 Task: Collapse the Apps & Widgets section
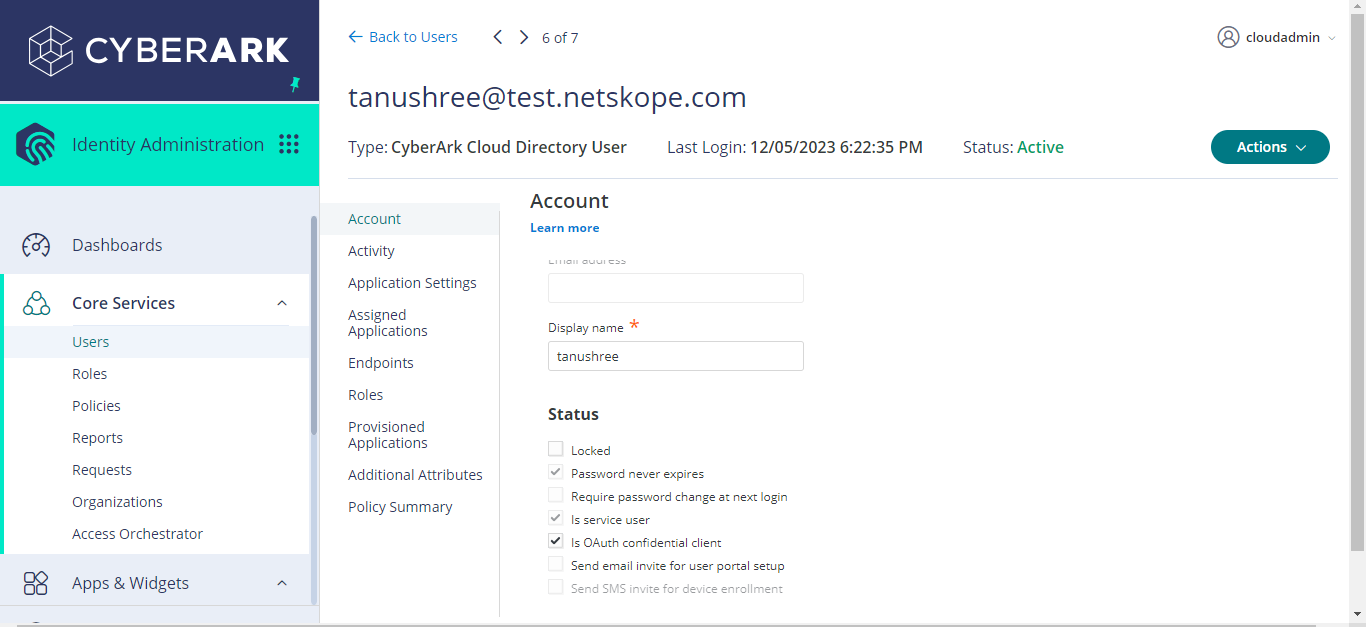pos(282,583)
